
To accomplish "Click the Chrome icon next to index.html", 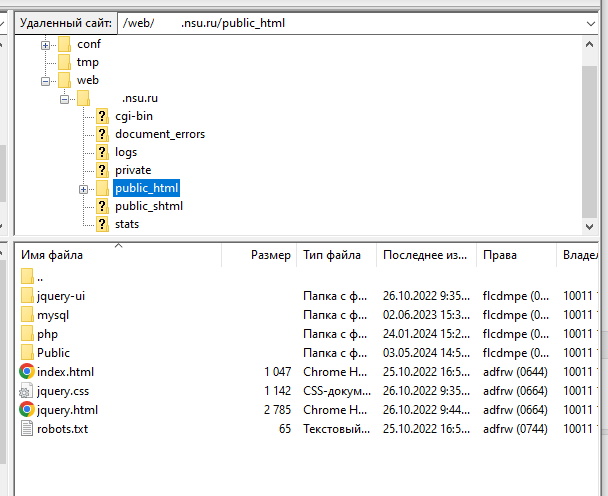I will [x=27, y=371].
